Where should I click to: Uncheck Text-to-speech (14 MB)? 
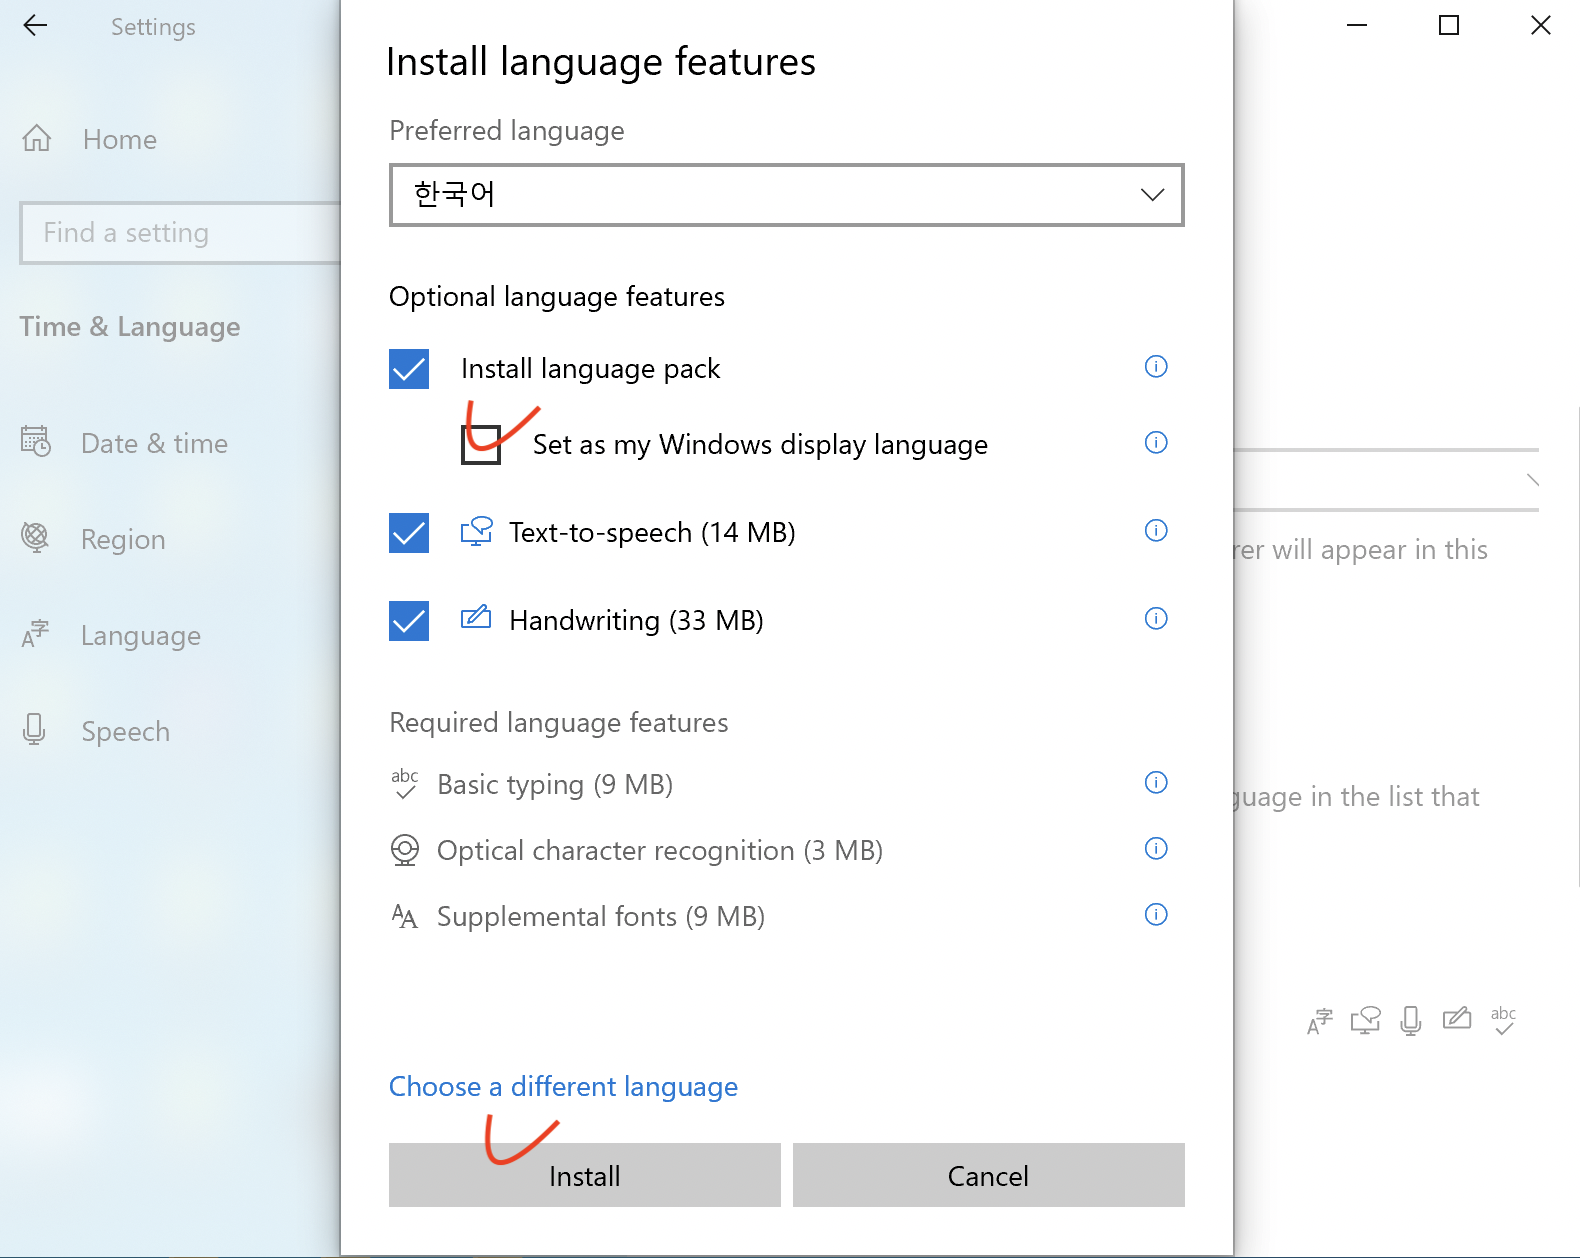coord(409,533)
